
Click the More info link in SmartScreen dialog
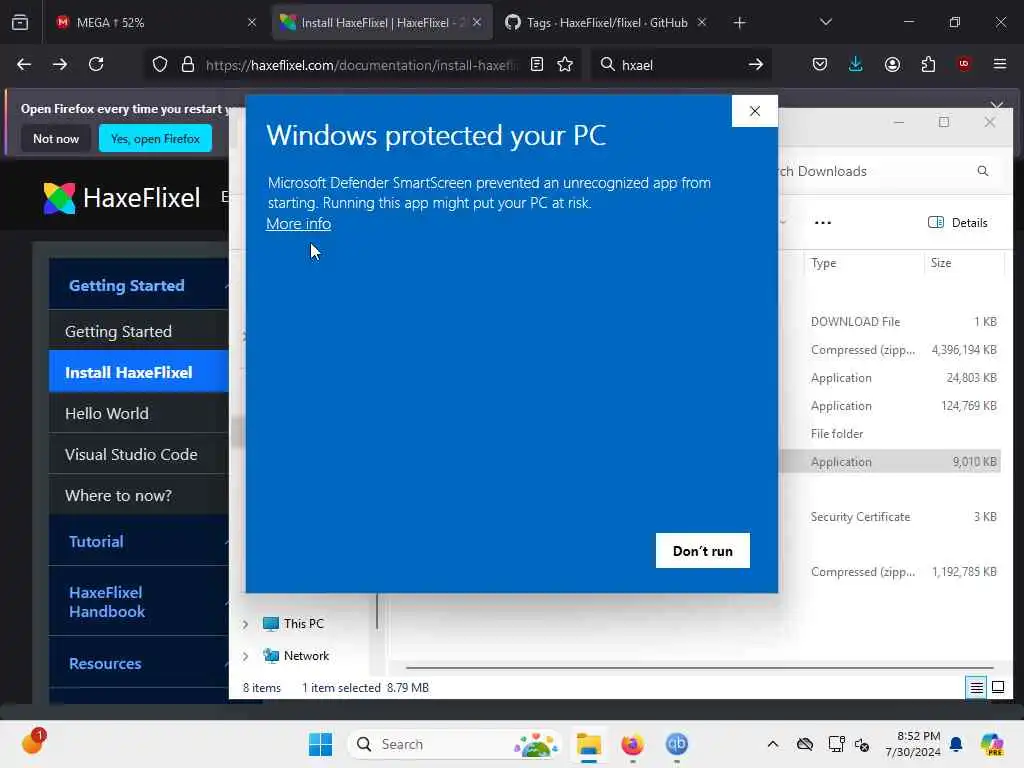[x=298, y=224]
